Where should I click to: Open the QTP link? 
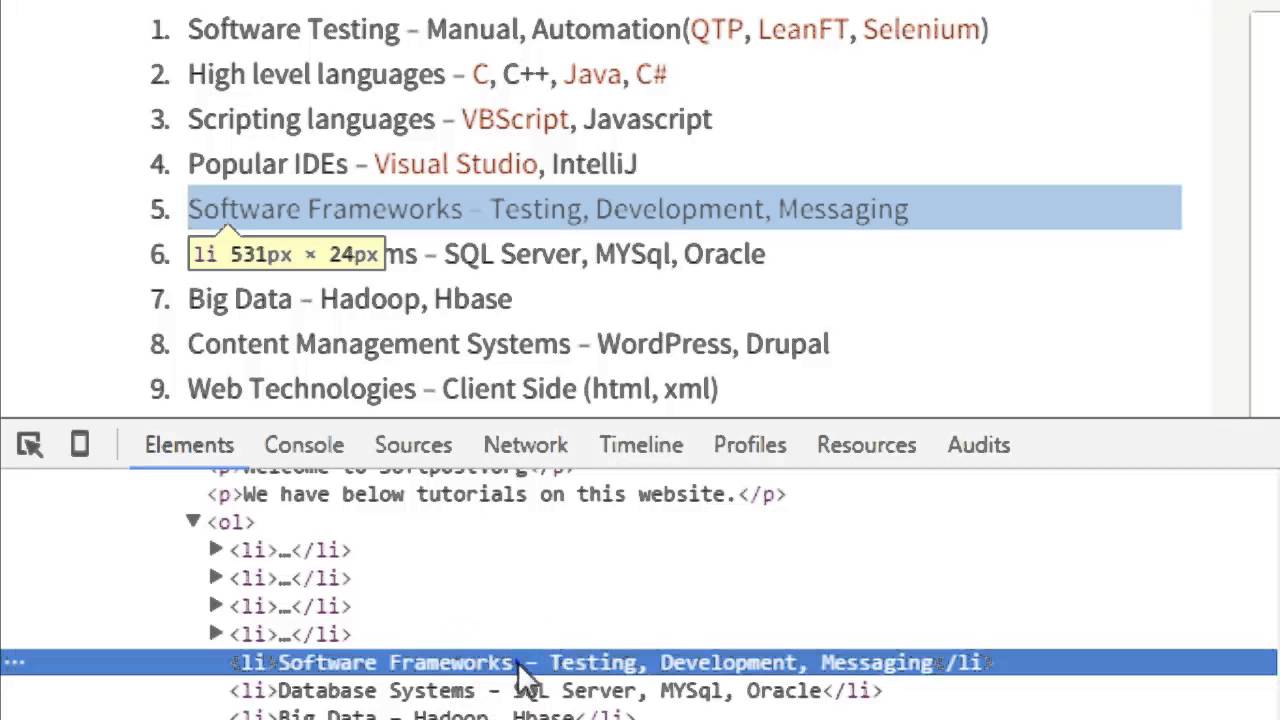pos(717,29)
